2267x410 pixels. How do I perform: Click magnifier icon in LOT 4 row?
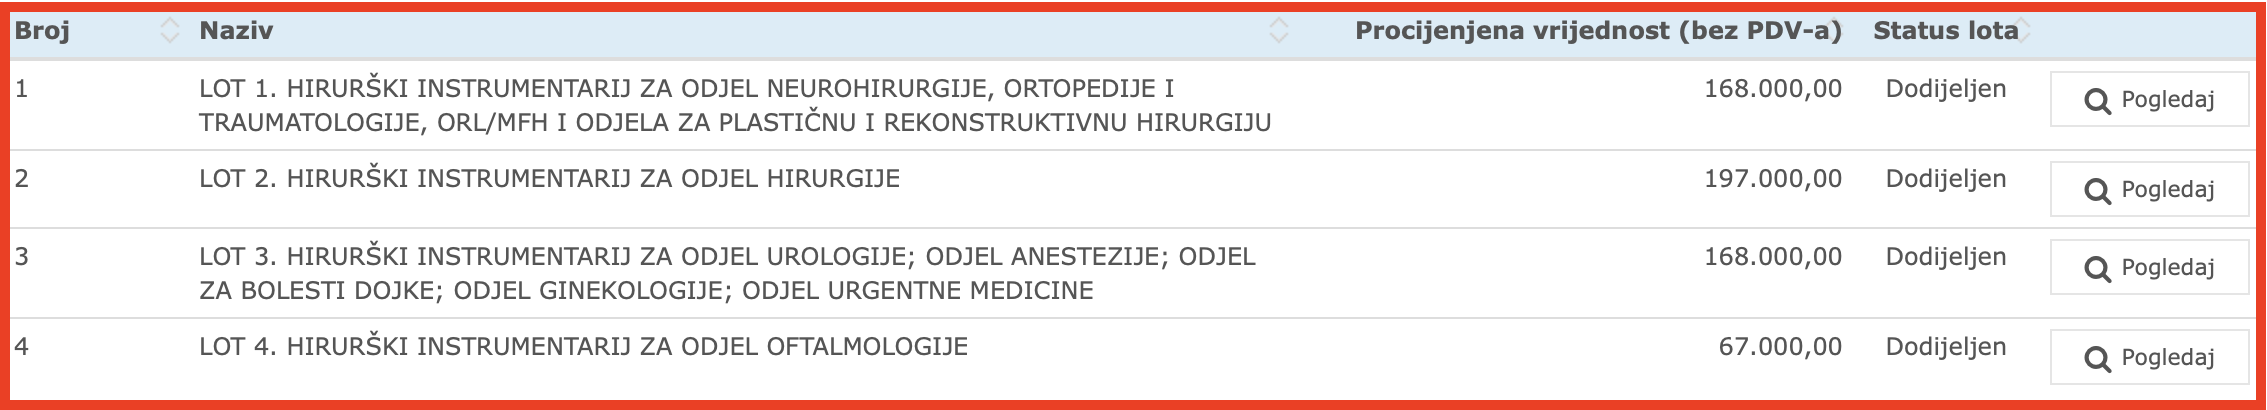point(2096,358)
